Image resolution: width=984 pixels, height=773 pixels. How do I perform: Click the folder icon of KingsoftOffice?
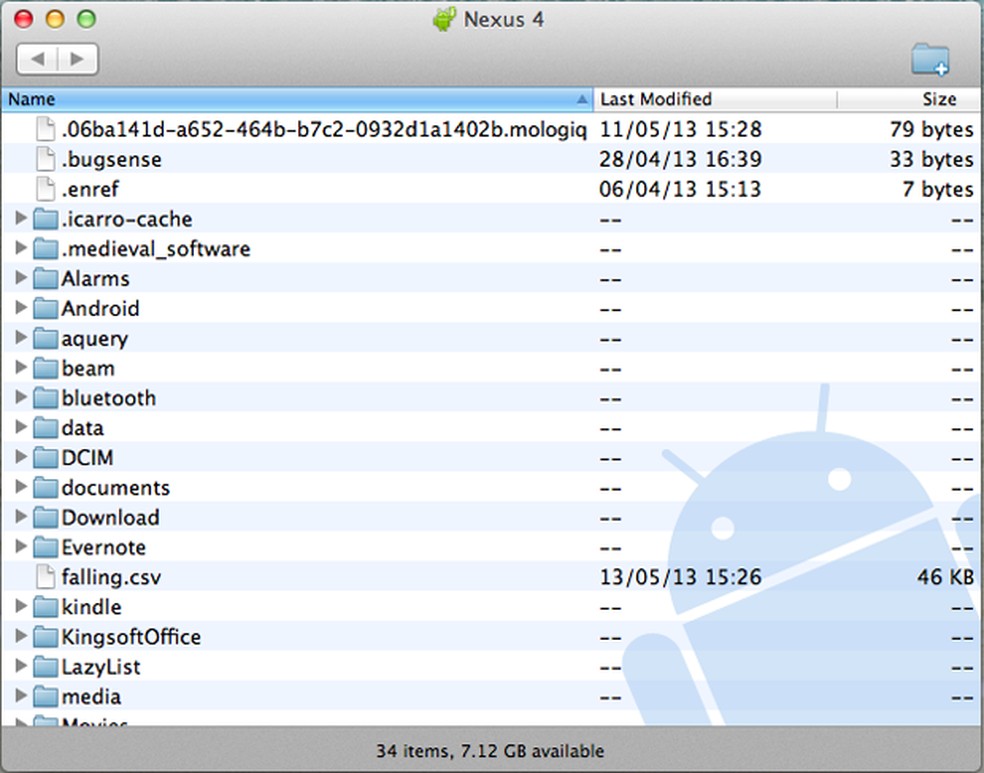pyautogui.click(x=45, y=637)
